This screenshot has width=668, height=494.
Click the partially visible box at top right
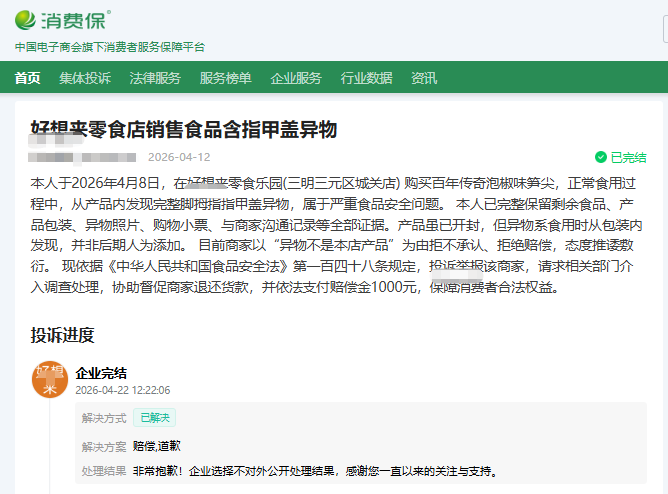(x=662, y=33)
